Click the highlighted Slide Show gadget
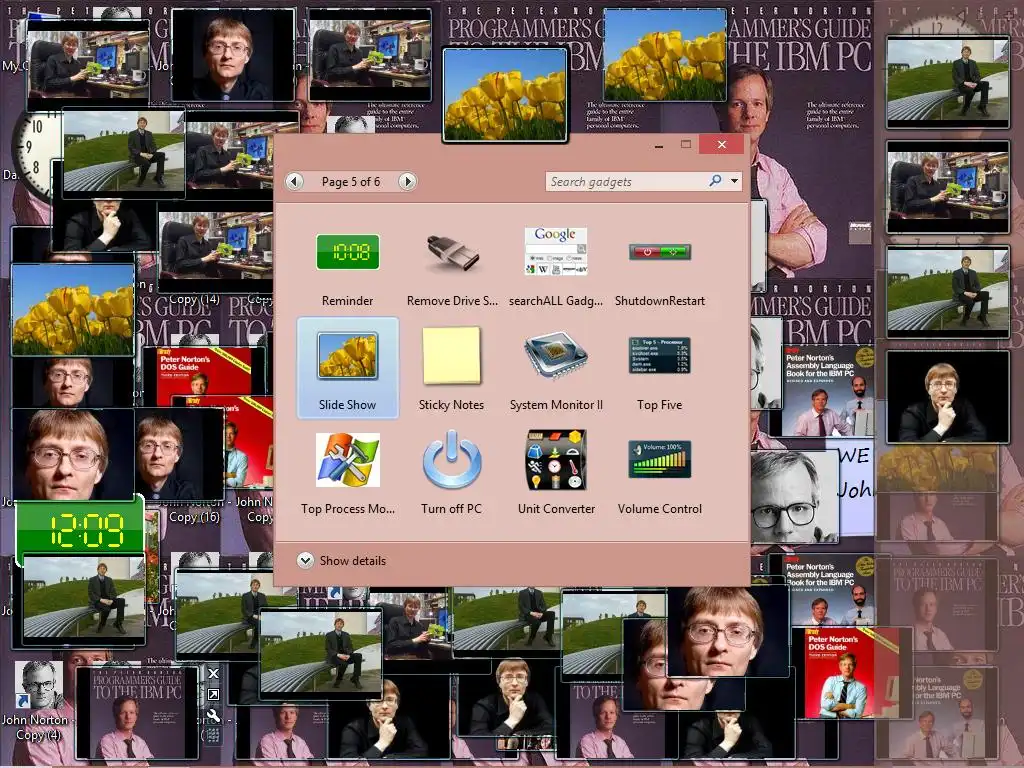 (x=347, y=368)
